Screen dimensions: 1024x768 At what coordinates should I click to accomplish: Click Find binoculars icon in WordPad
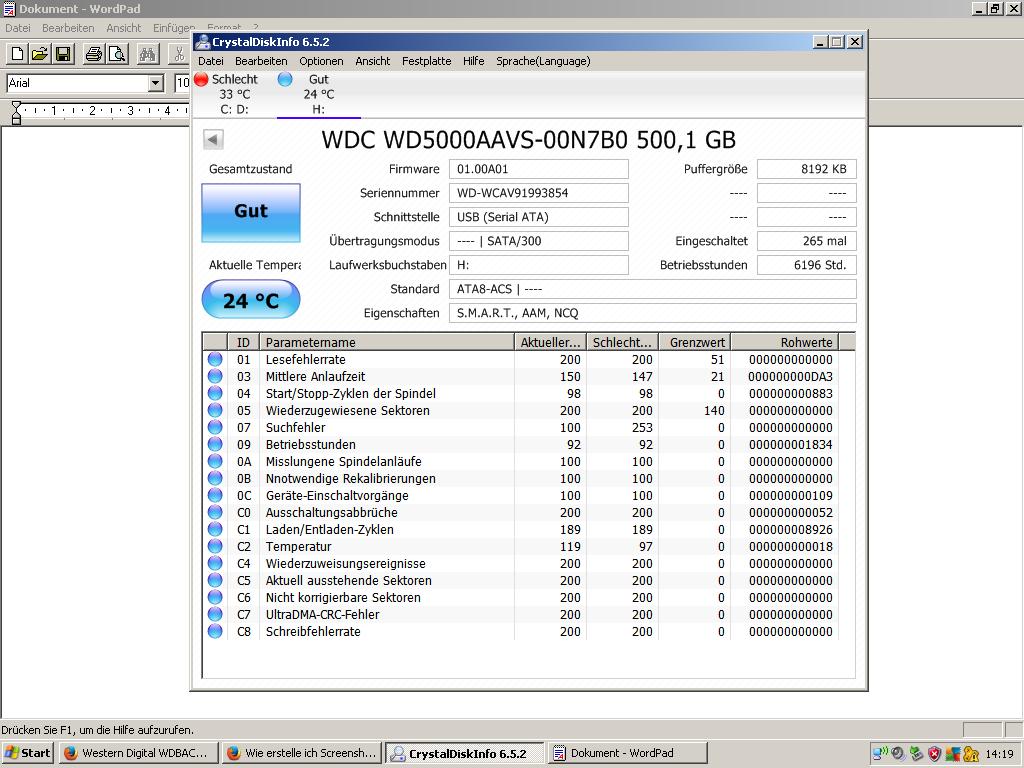(148, 54)
